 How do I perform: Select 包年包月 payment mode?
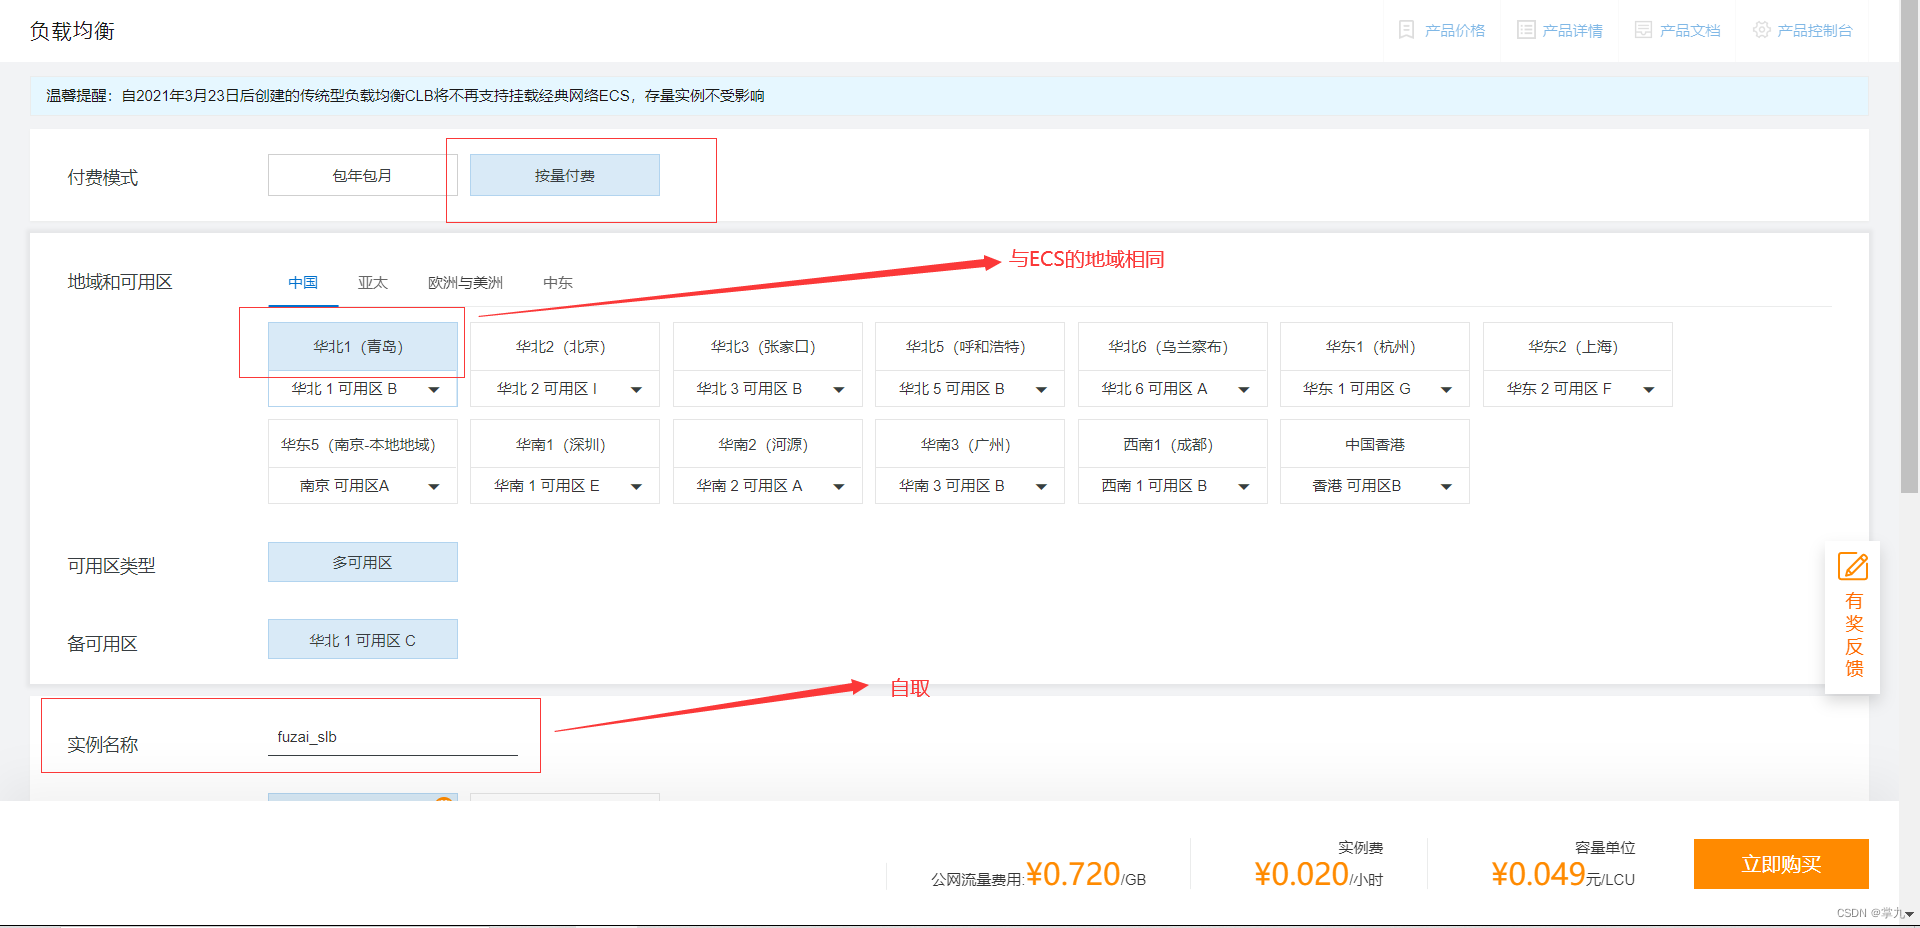tap(362, 174)
